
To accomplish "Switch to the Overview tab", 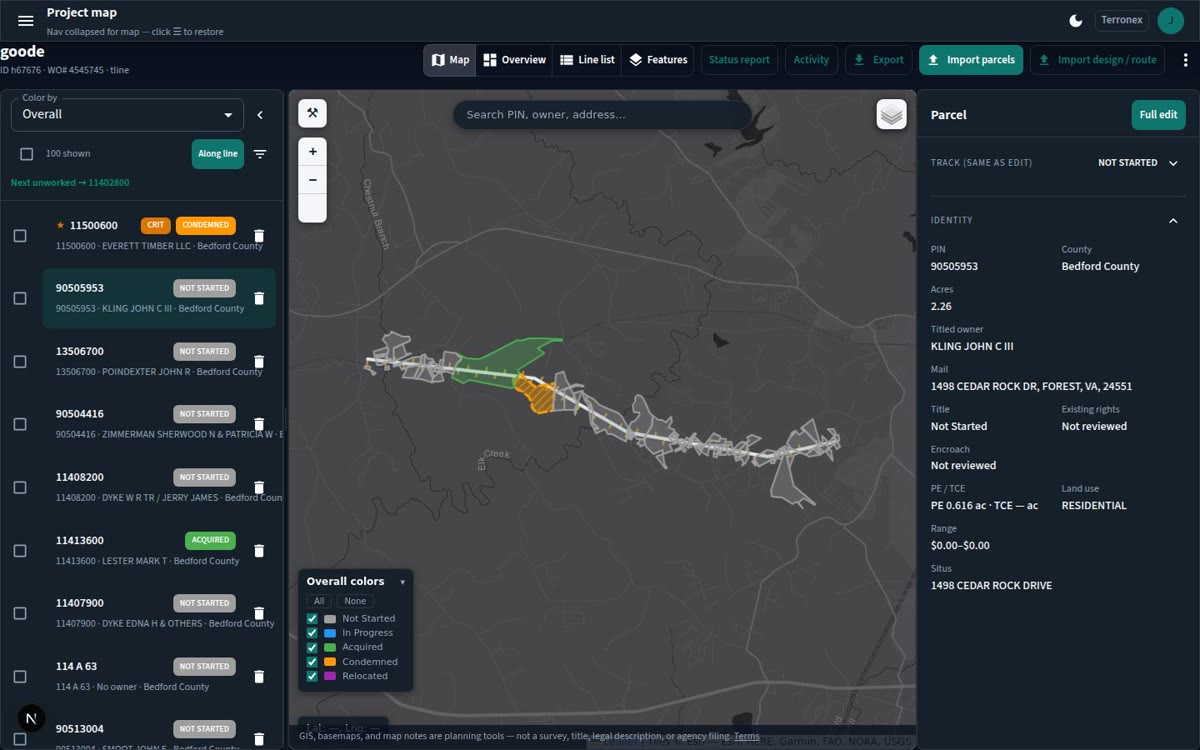I will 514,60.
